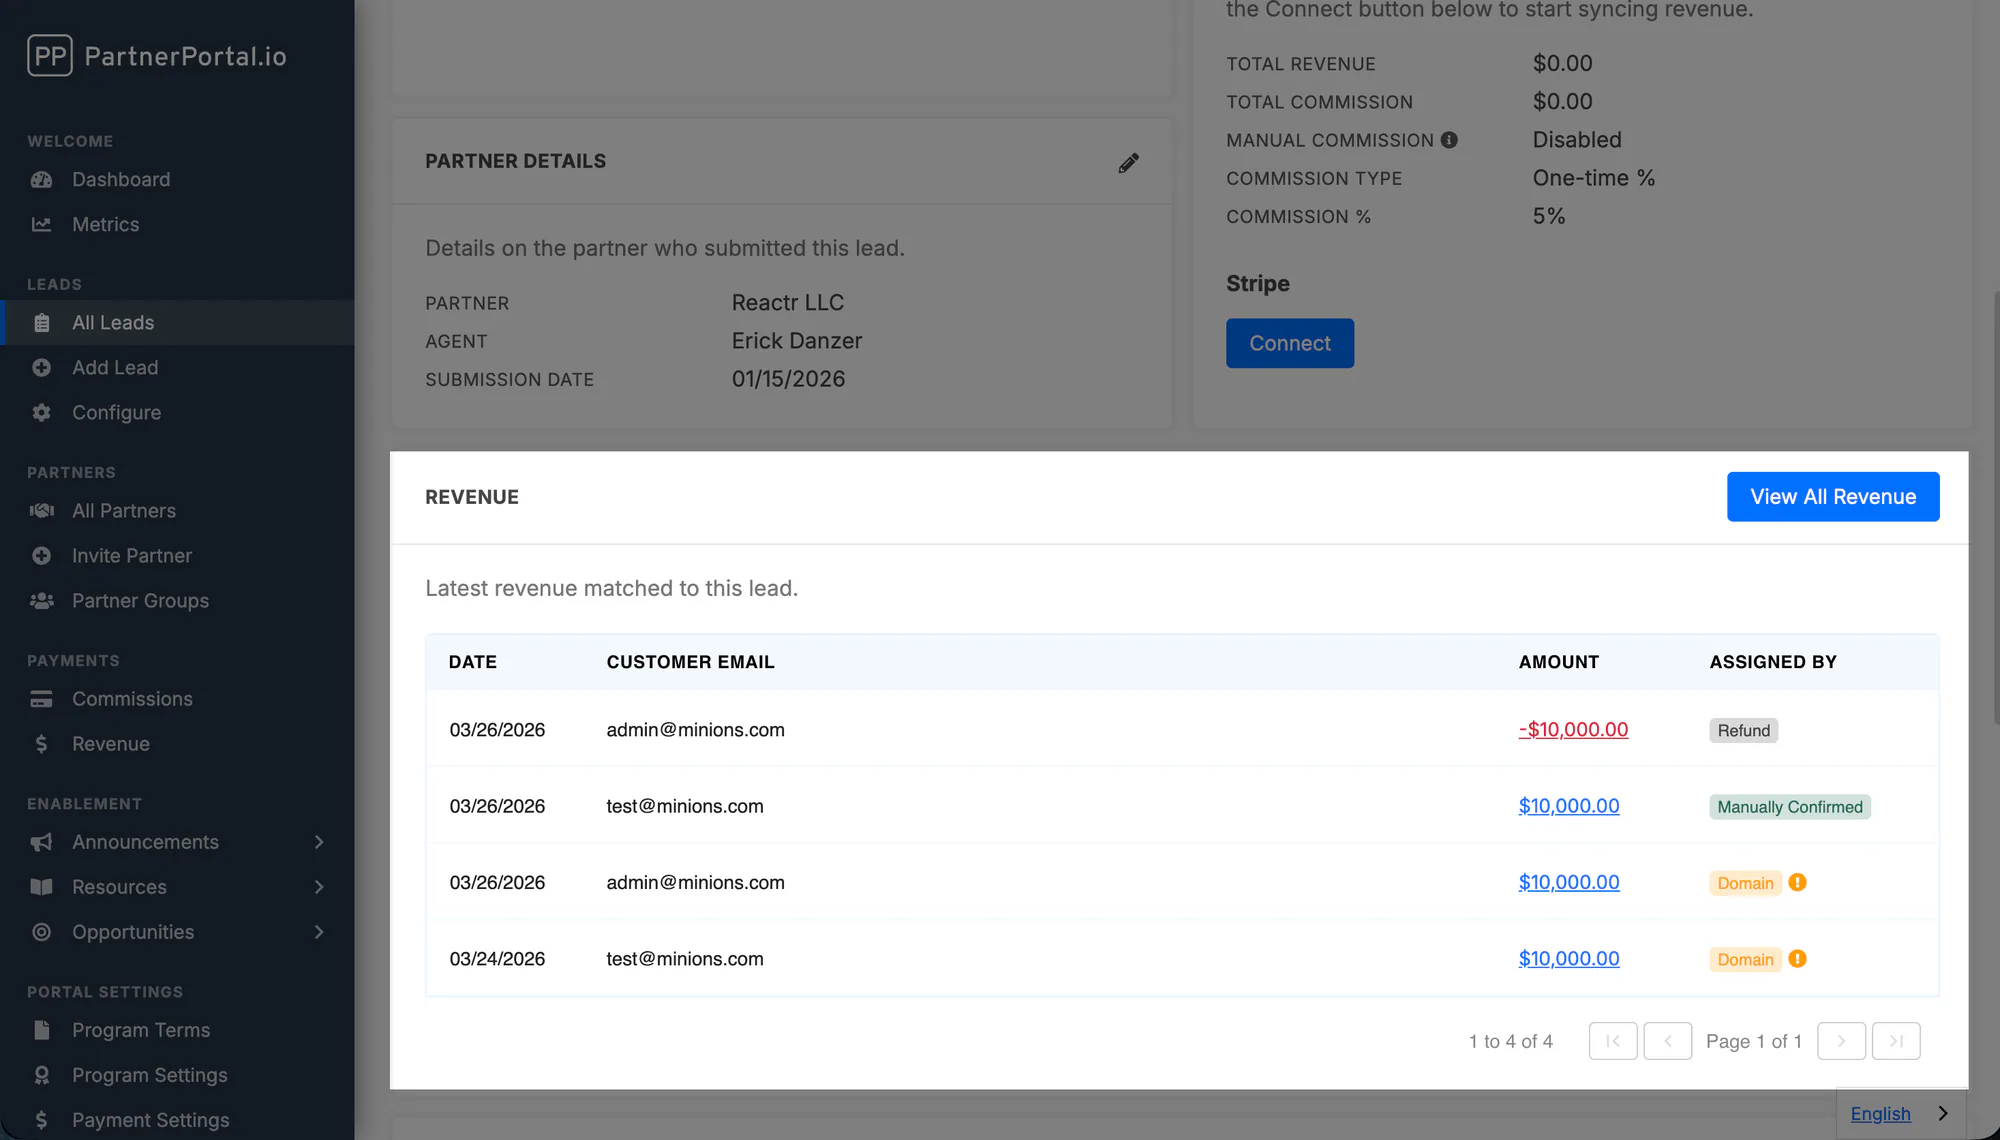Click test@minions.com in the 03/24/2026 row
The width and height of the screenshot is (2000, 1140).
click(x=684, y=959)
